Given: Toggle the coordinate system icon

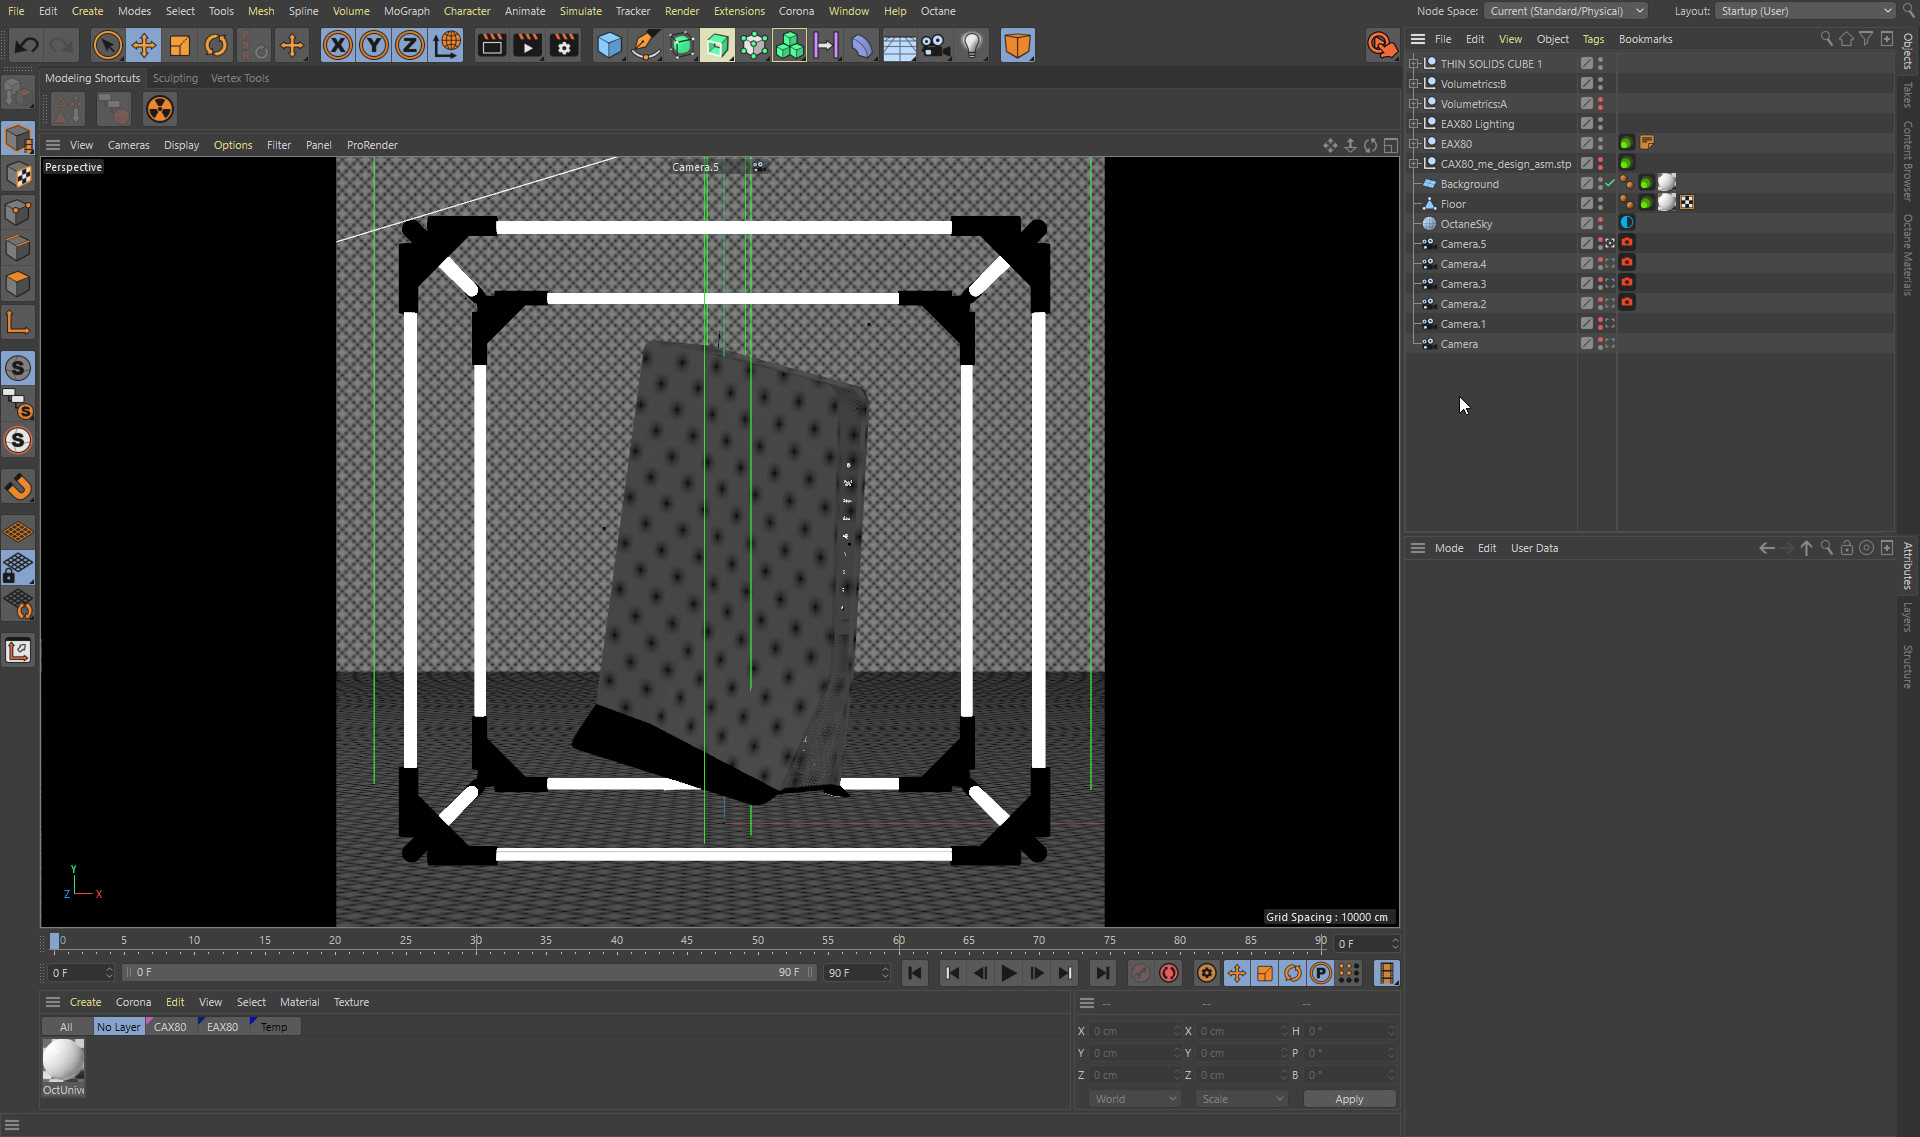Looking at the screenshot, I should coord(447,45).
